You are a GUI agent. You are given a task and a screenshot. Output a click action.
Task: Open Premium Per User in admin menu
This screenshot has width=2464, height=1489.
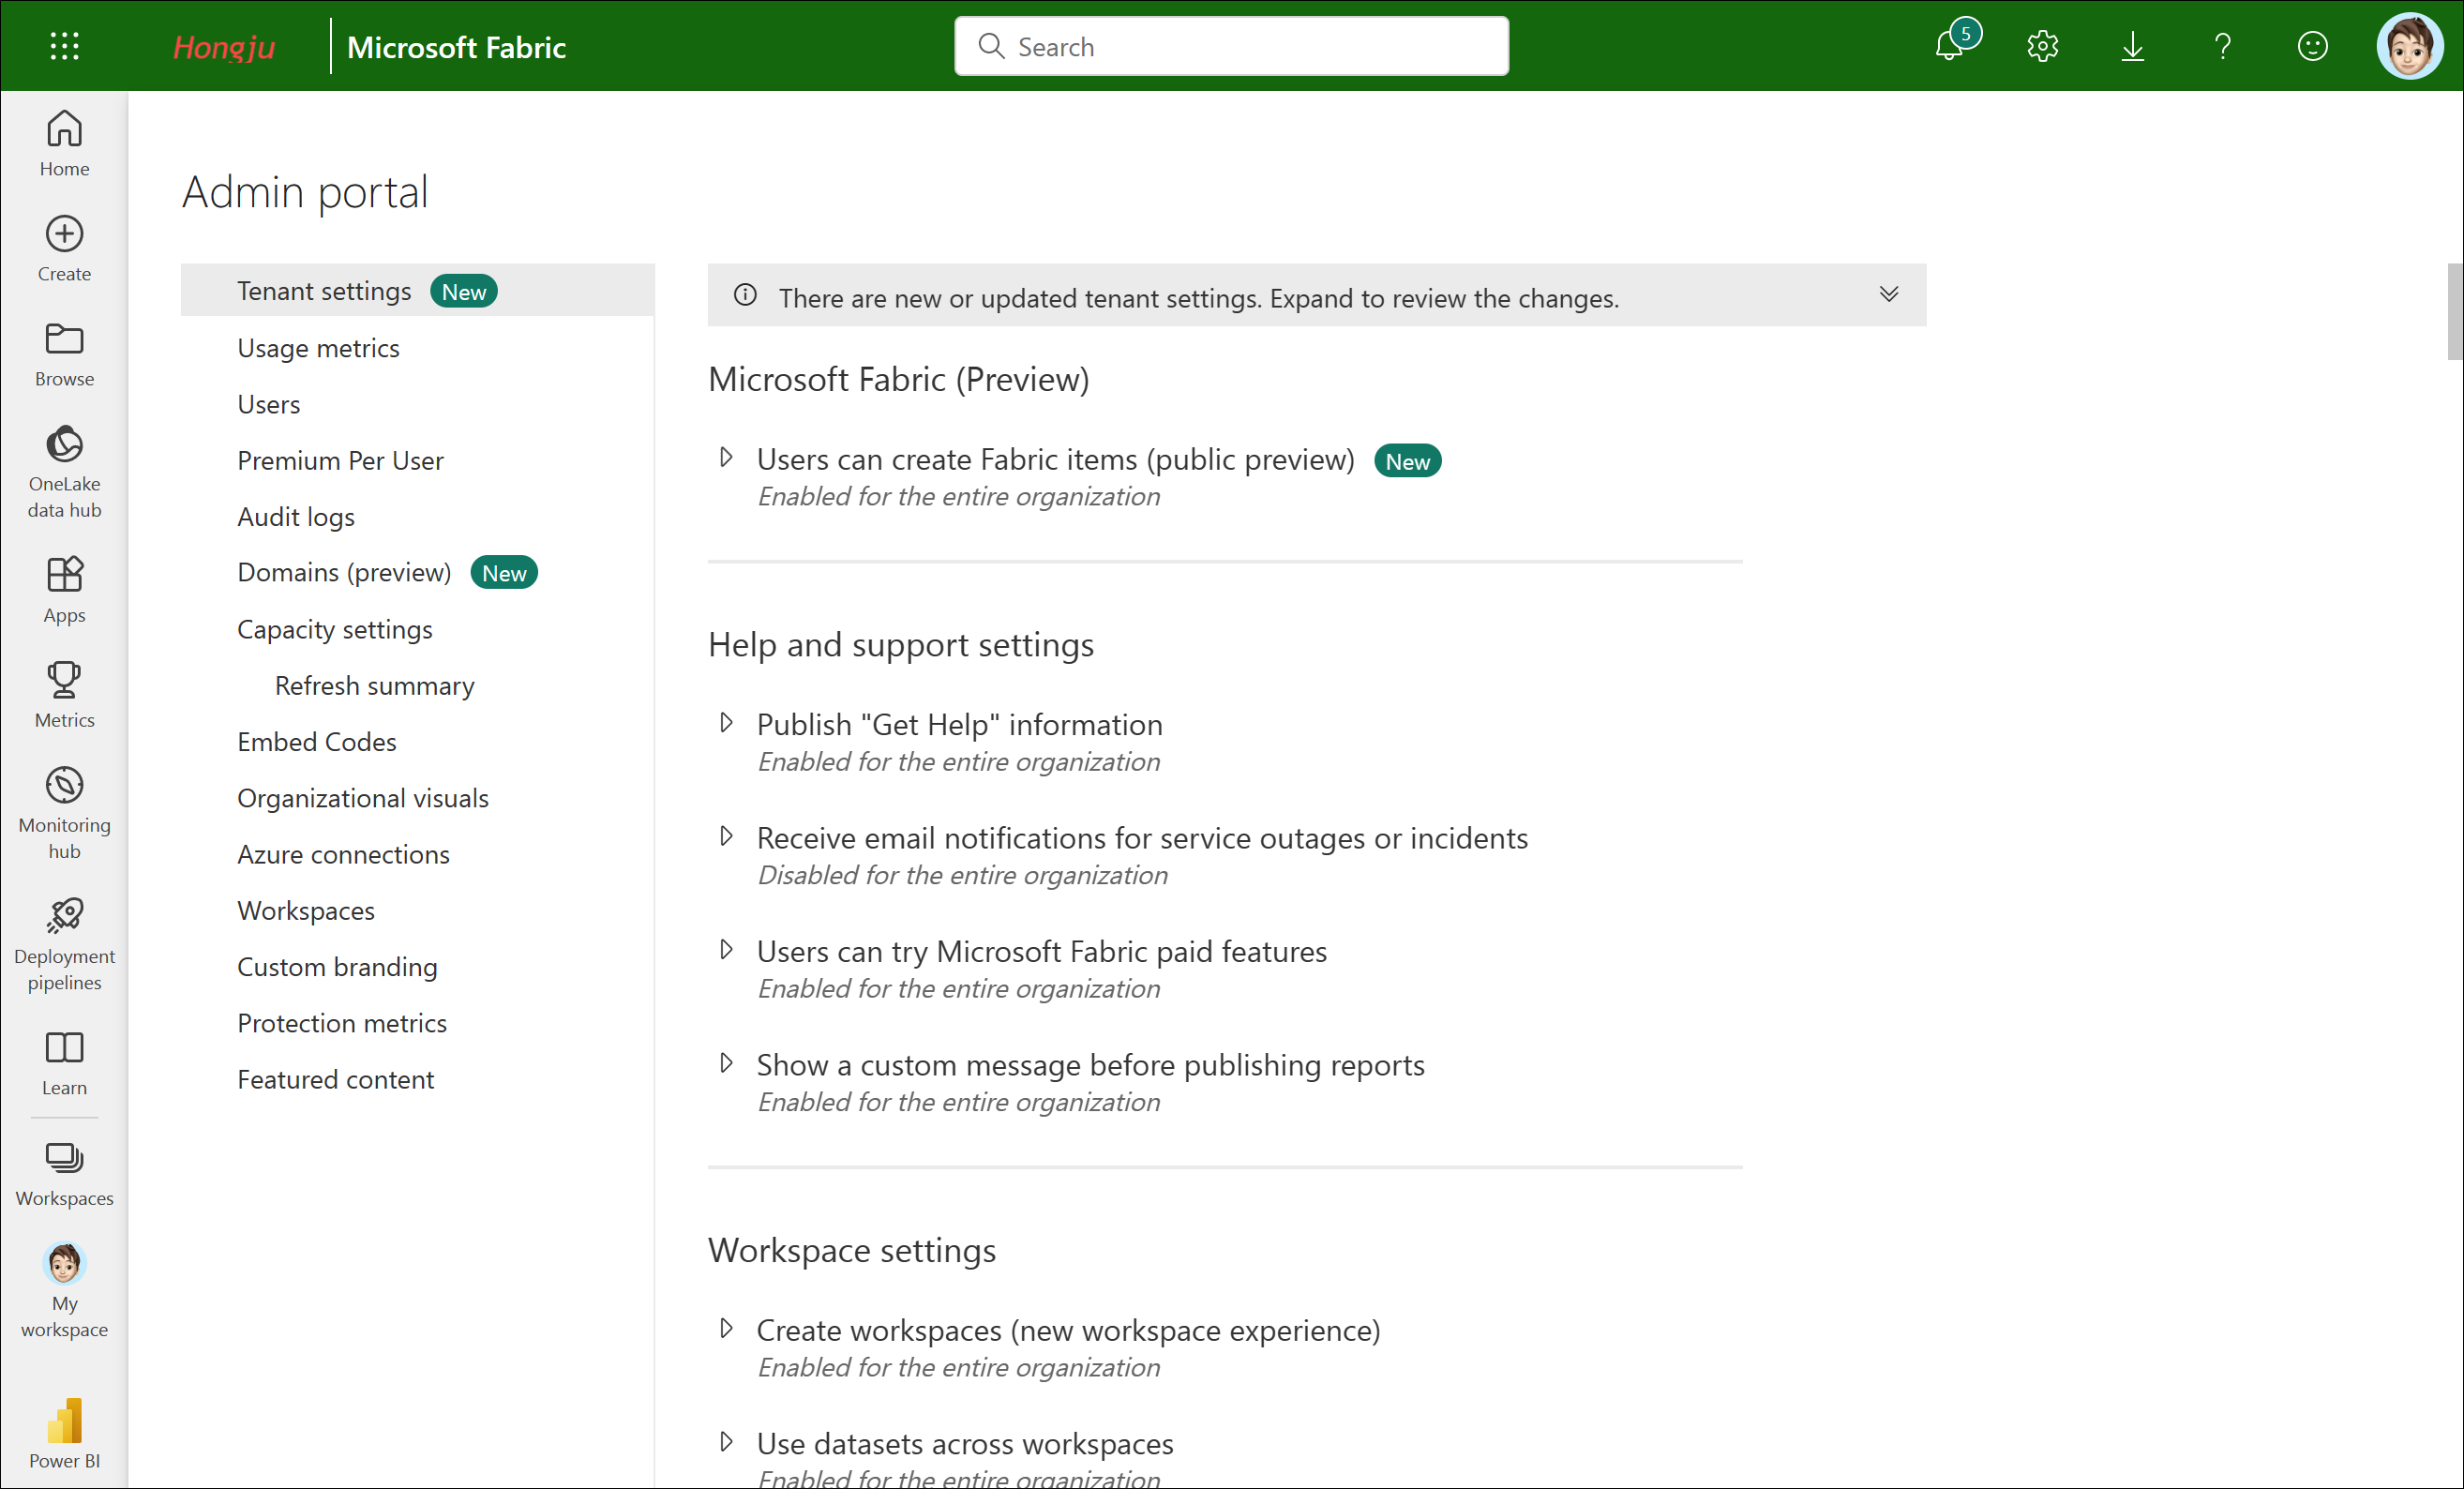point(340,460)
